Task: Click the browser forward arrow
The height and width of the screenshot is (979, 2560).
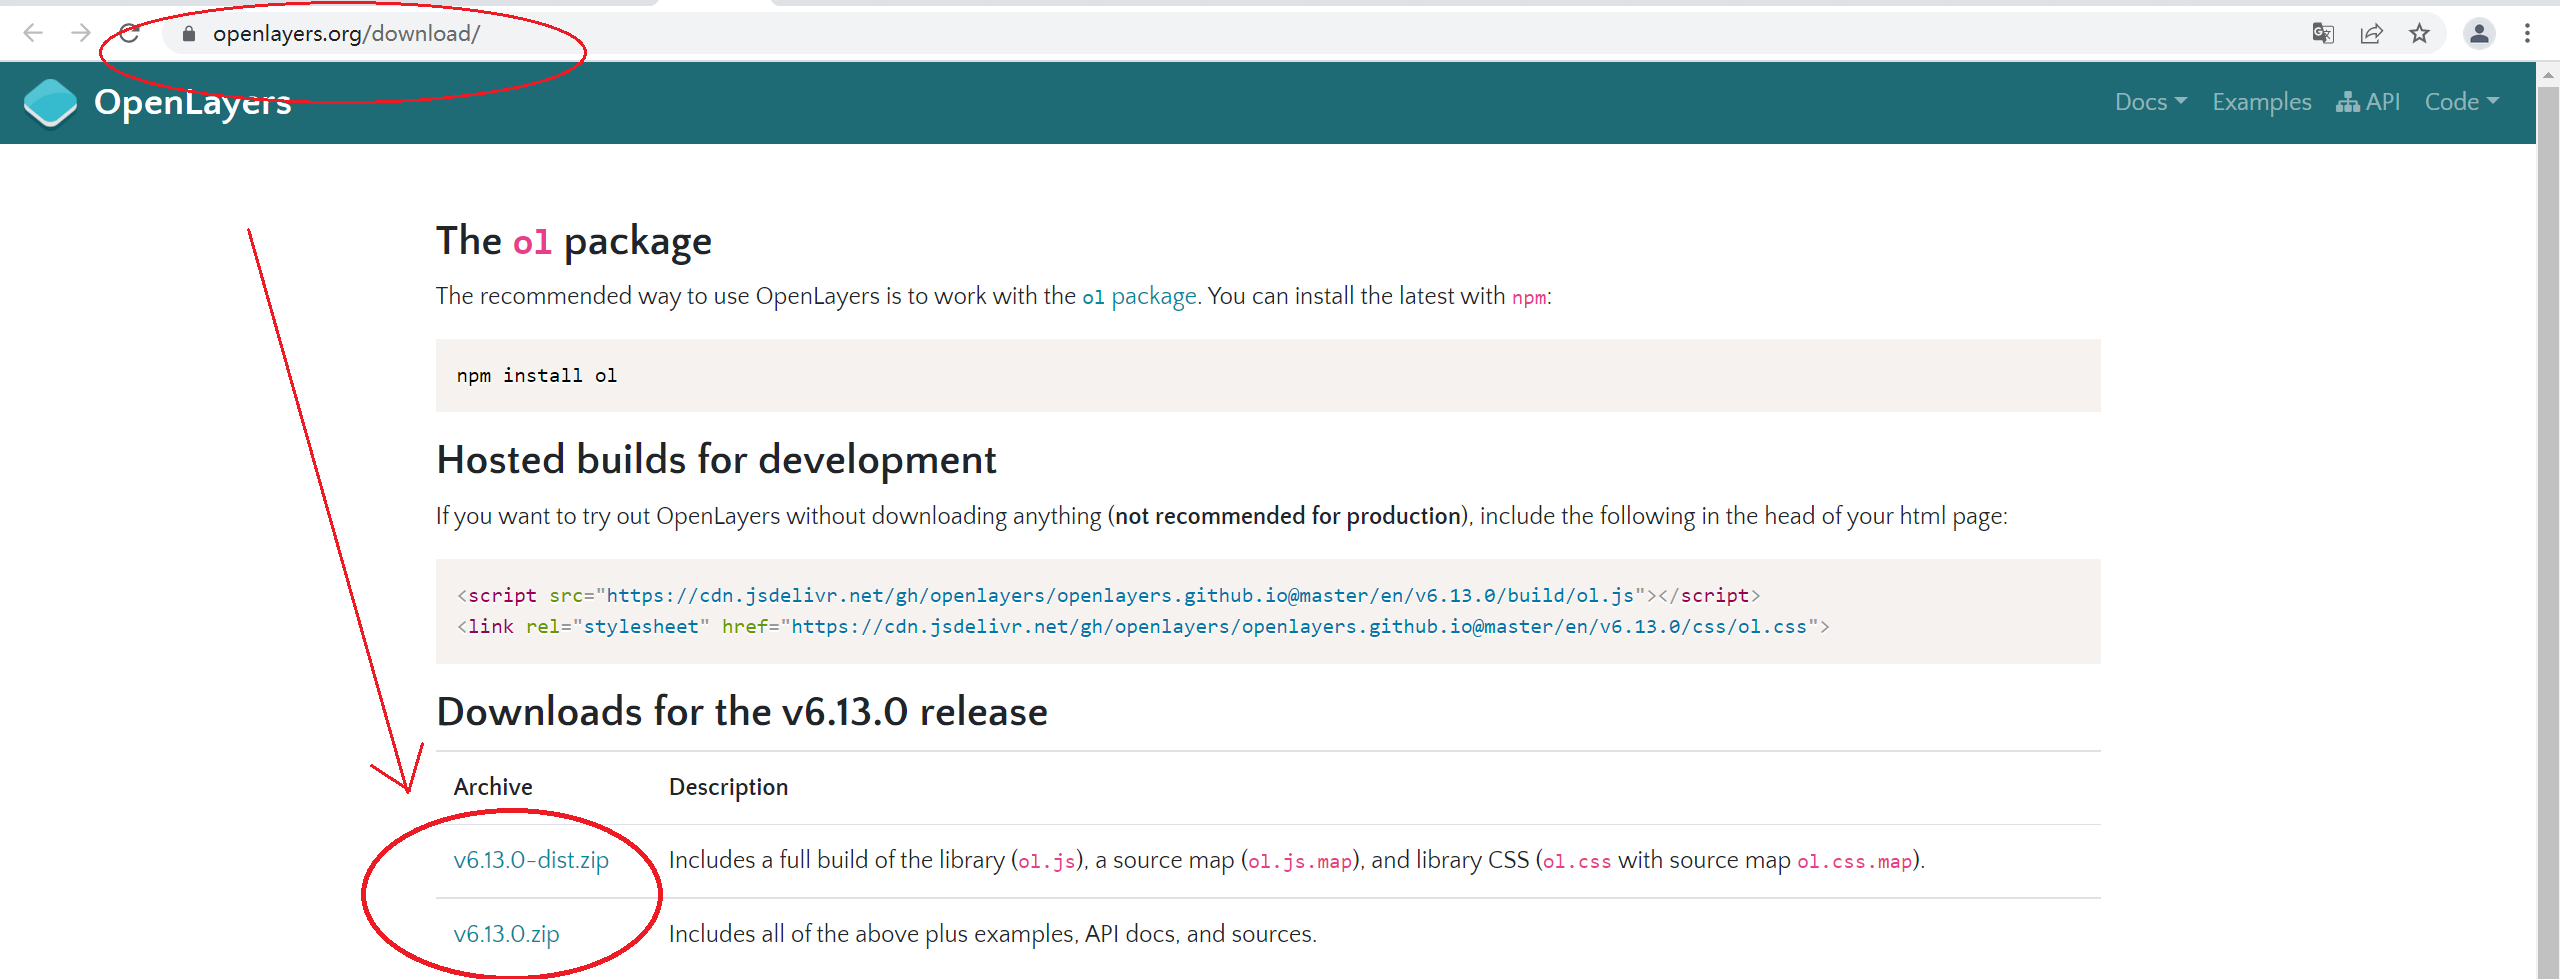Action: click(81, 33)
